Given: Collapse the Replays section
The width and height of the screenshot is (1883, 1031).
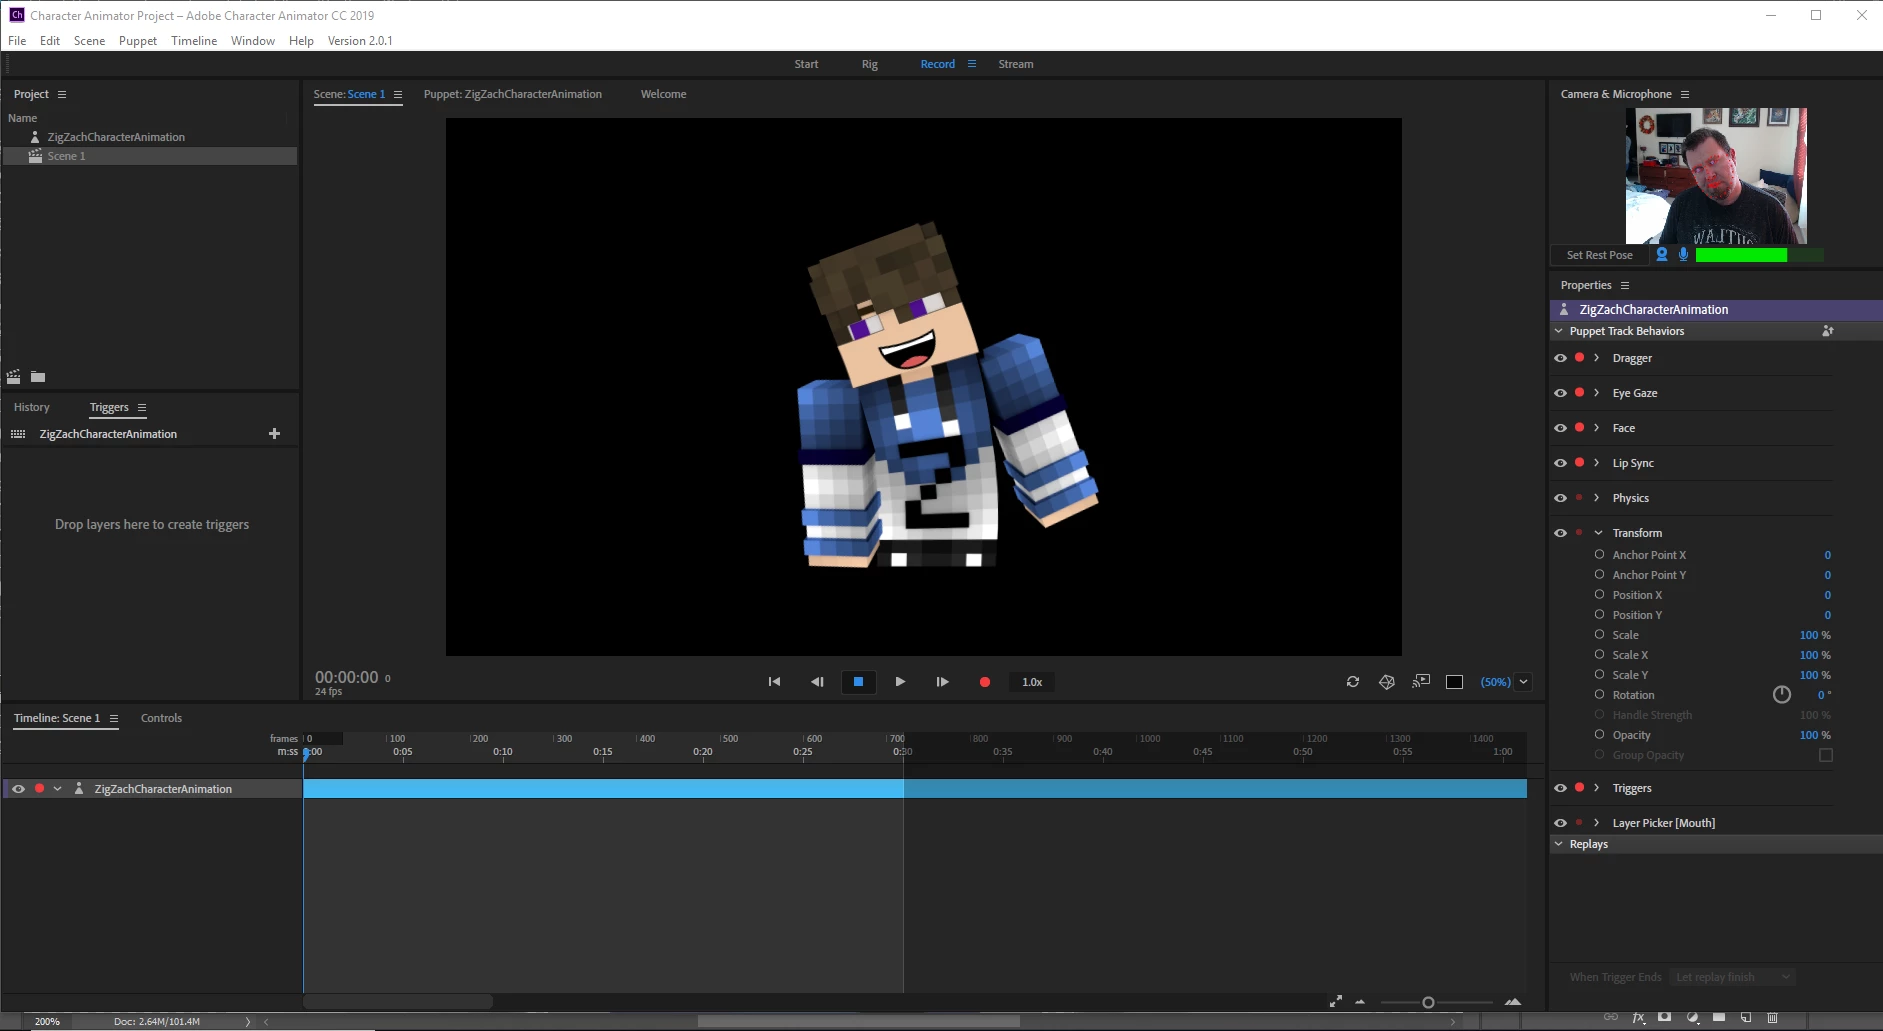Looking at the screenshot, I should [x=1559, y=844].
